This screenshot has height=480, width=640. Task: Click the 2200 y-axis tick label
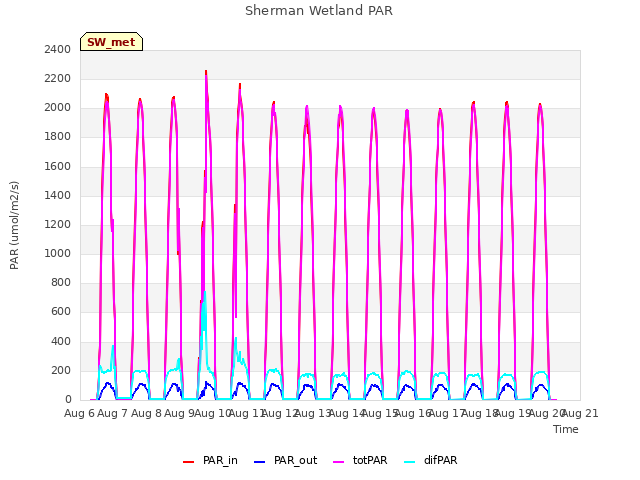pos(58,79)
